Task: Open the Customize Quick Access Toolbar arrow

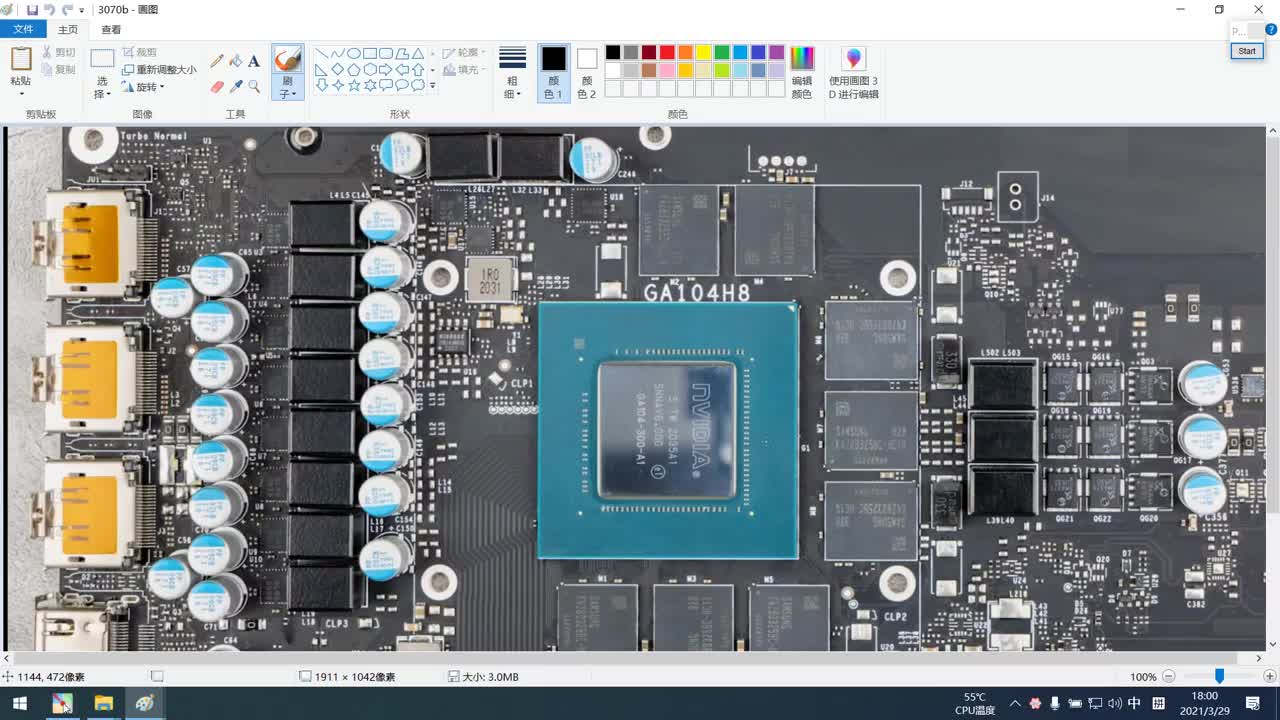Action: (82, 10)
